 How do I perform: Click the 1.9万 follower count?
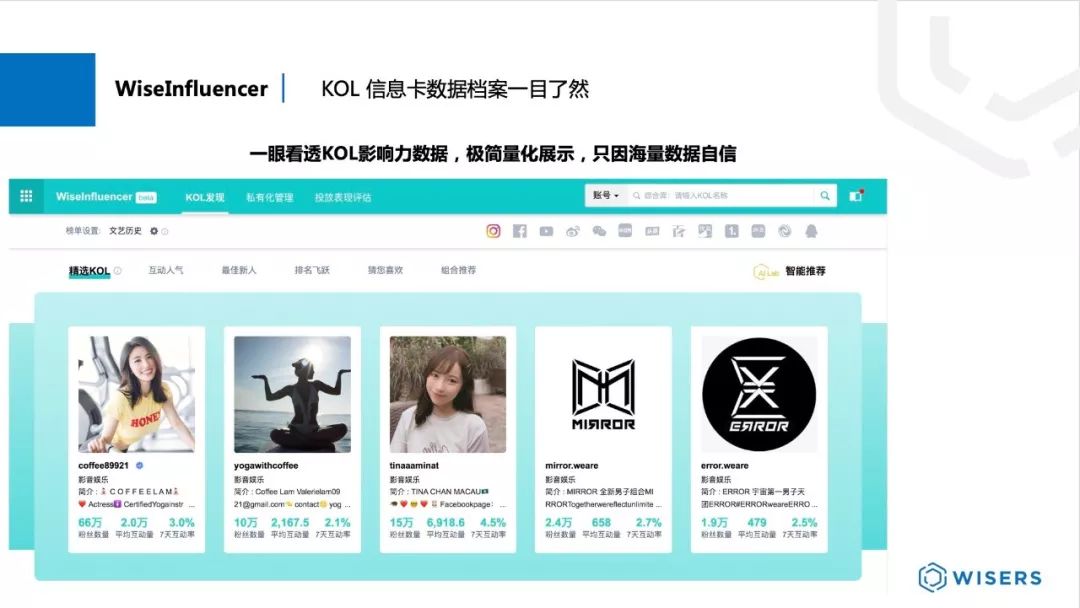point(714,523)
